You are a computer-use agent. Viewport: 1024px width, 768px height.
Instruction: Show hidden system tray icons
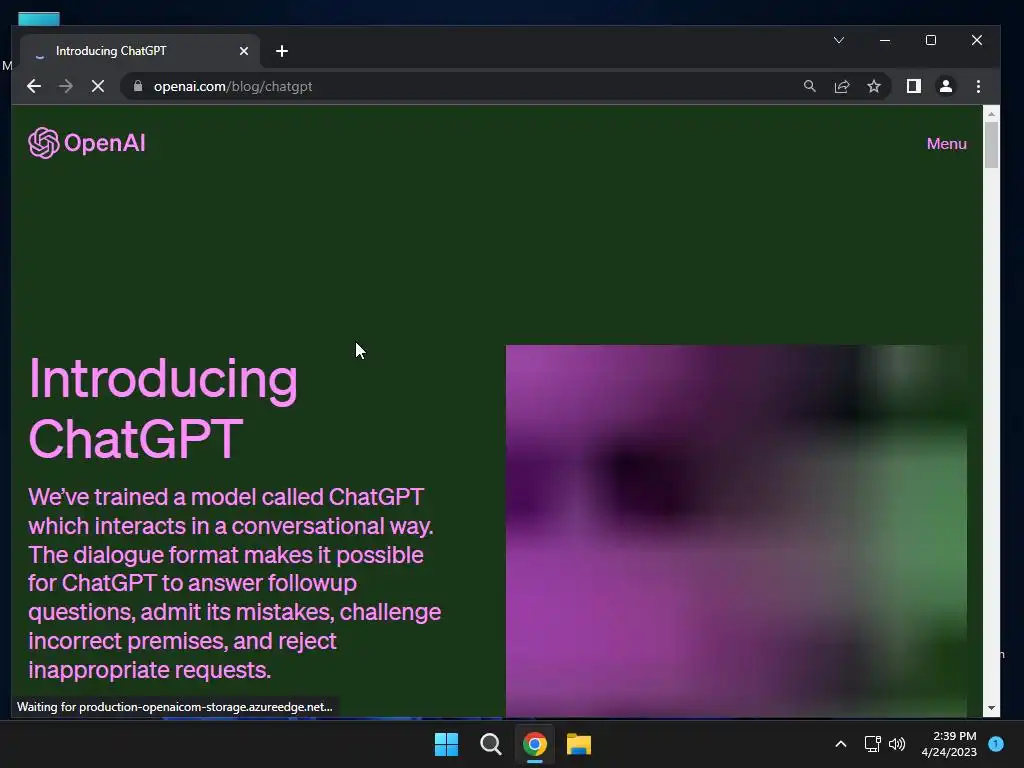tap(841, 744)
